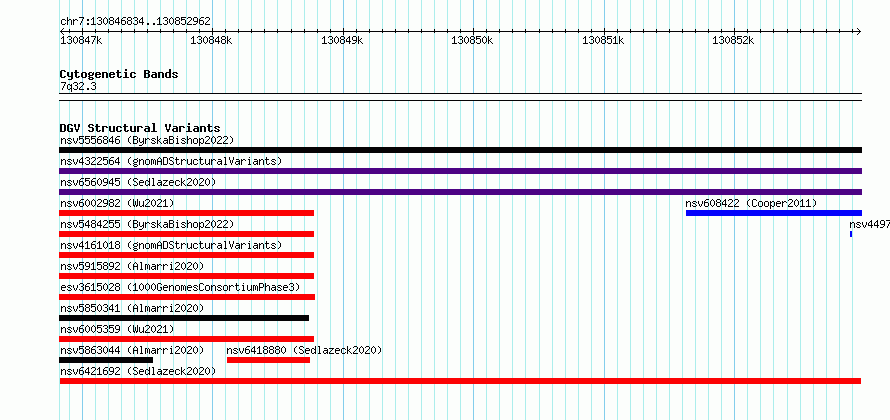Viewport: 890px width, 420px height.
Task: Click the 130850k ruler tick label
Action: pyautogui.click(x=472, y=40)
